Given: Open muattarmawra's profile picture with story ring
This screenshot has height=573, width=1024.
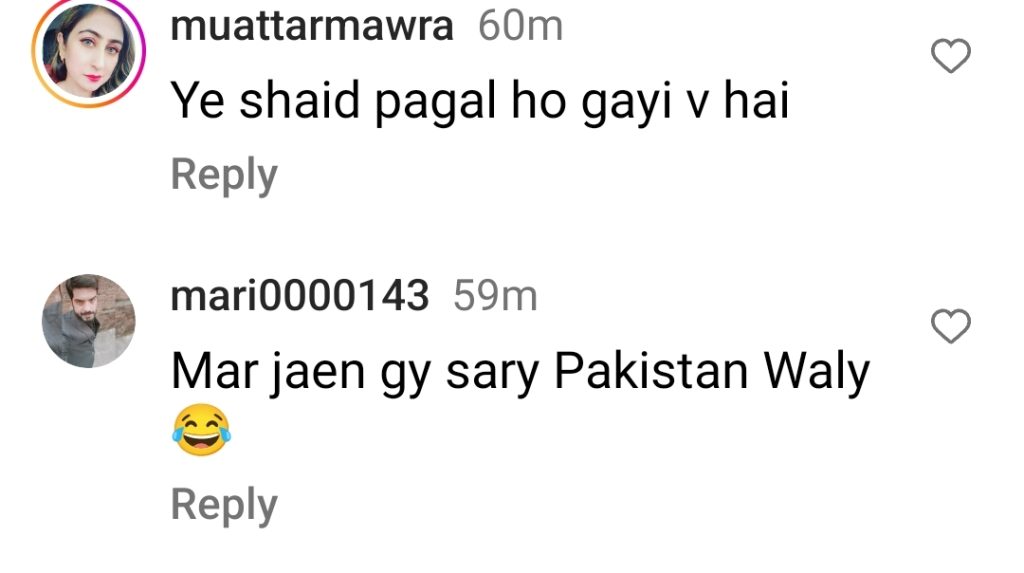Looking at the screenshot, I should pyautogui.click(x=89, y=50).
